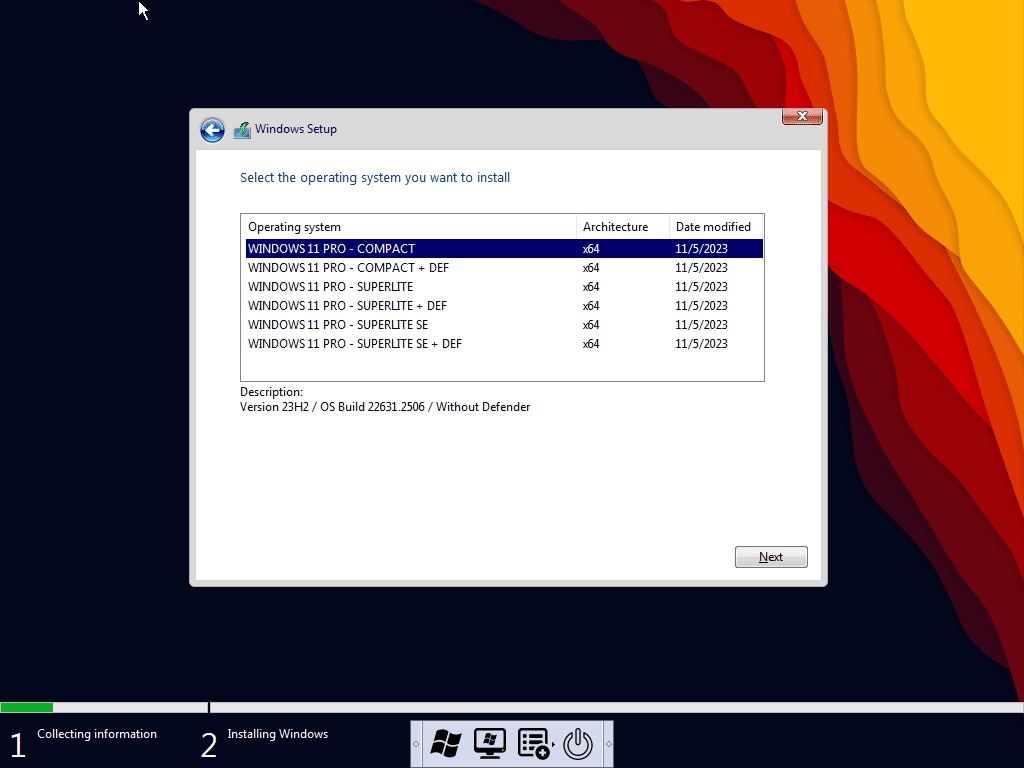Select WINDOWS 11 PRO - SUPERLITE
Image resolution: width=1024 pixels, height=768 pixels.
click(x=504, y=287)
